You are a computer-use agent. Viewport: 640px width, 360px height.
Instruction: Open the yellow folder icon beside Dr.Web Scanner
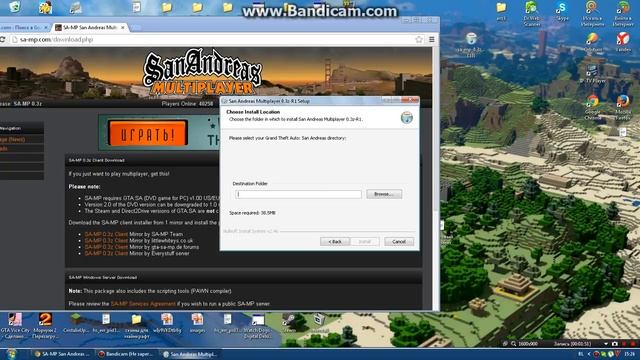pyautogui.click(x=501, y=11)
